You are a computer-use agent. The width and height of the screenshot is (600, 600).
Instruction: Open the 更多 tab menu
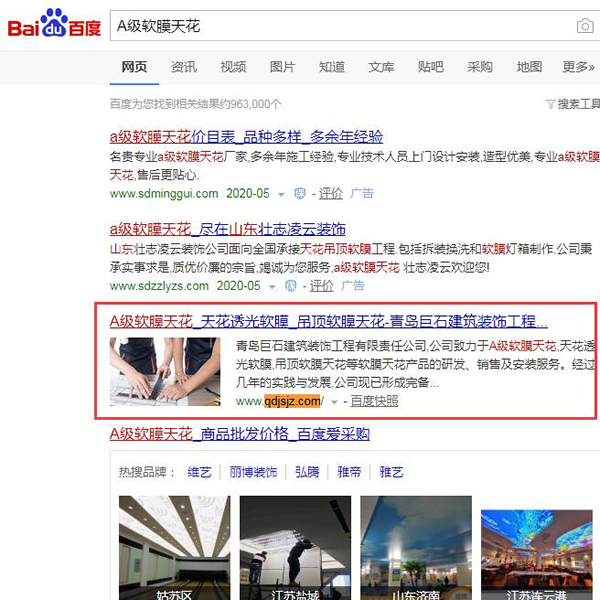coord(578,67)
